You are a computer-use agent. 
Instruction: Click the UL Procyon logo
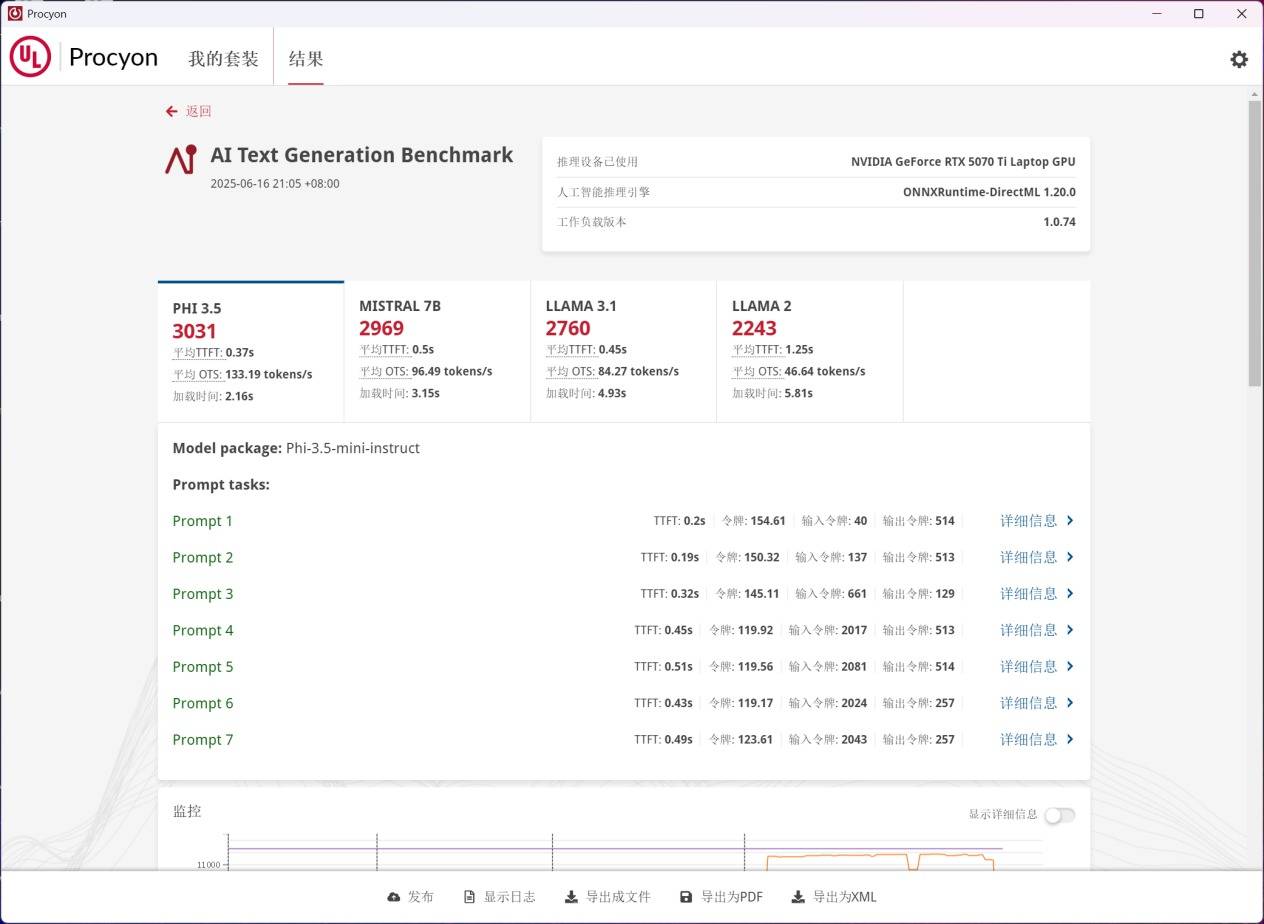pyautogui.click(x=30, y=57)
